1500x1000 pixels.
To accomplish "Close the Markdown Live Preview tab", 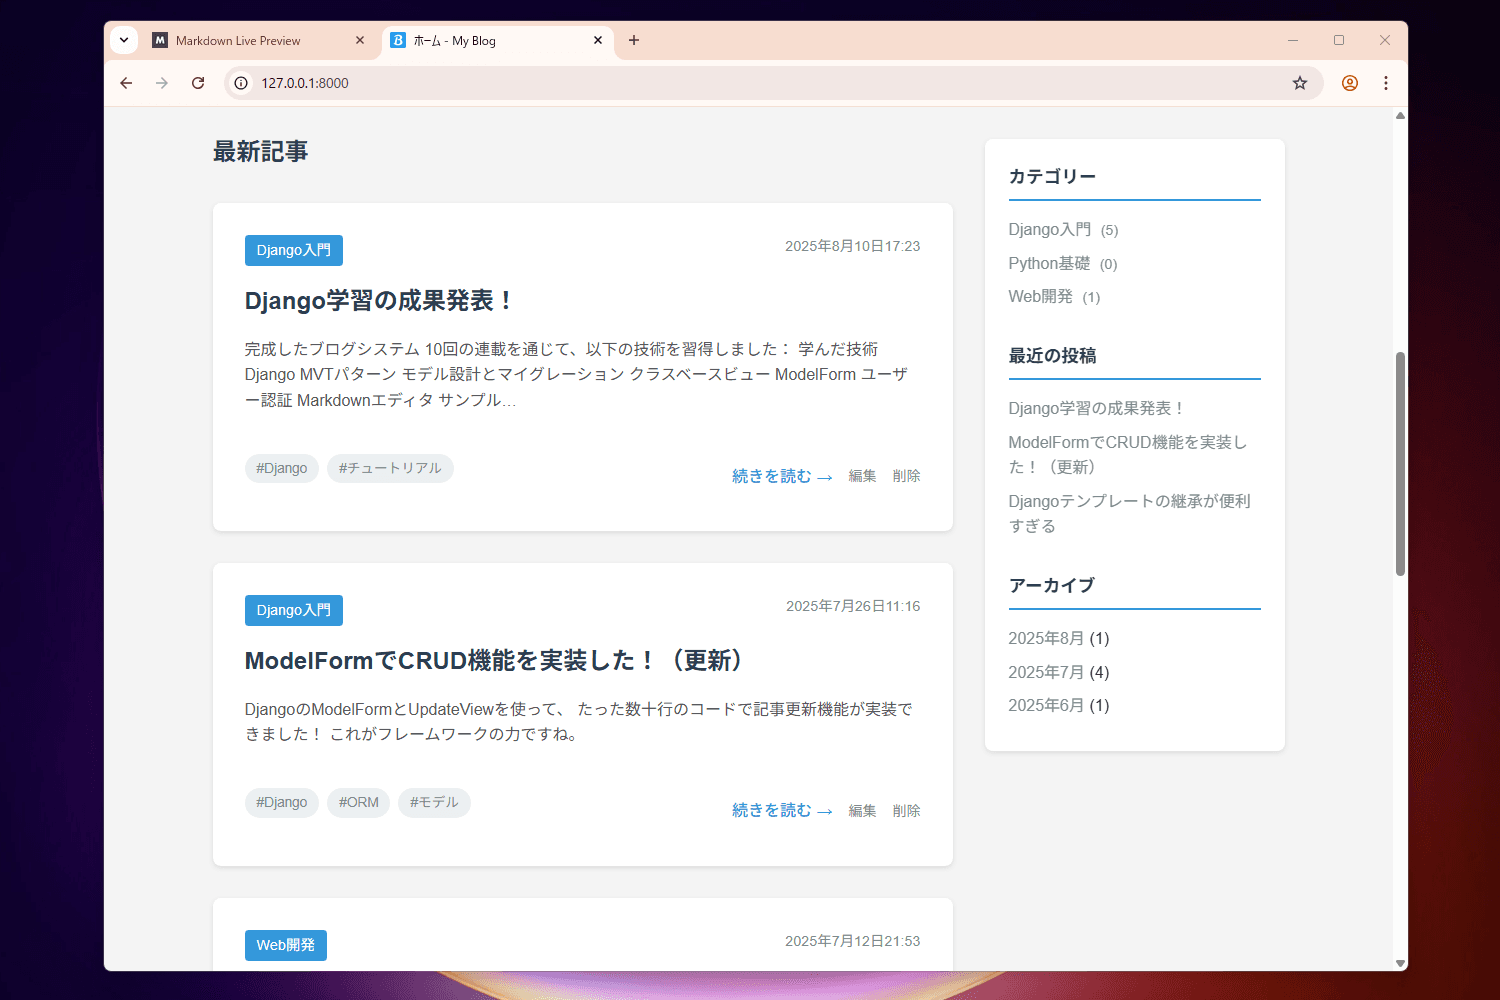I will (x=360, y=40).
